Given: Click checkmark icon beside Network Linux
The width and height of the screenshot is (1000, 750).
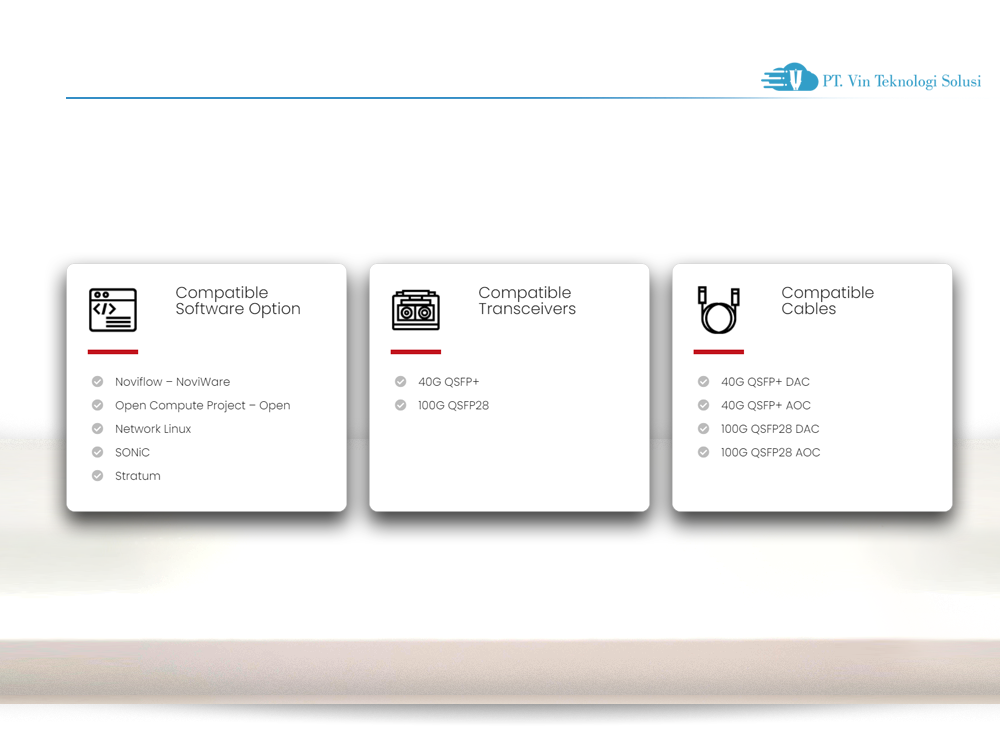Looking at the screenshot, I should click(98, 429).
